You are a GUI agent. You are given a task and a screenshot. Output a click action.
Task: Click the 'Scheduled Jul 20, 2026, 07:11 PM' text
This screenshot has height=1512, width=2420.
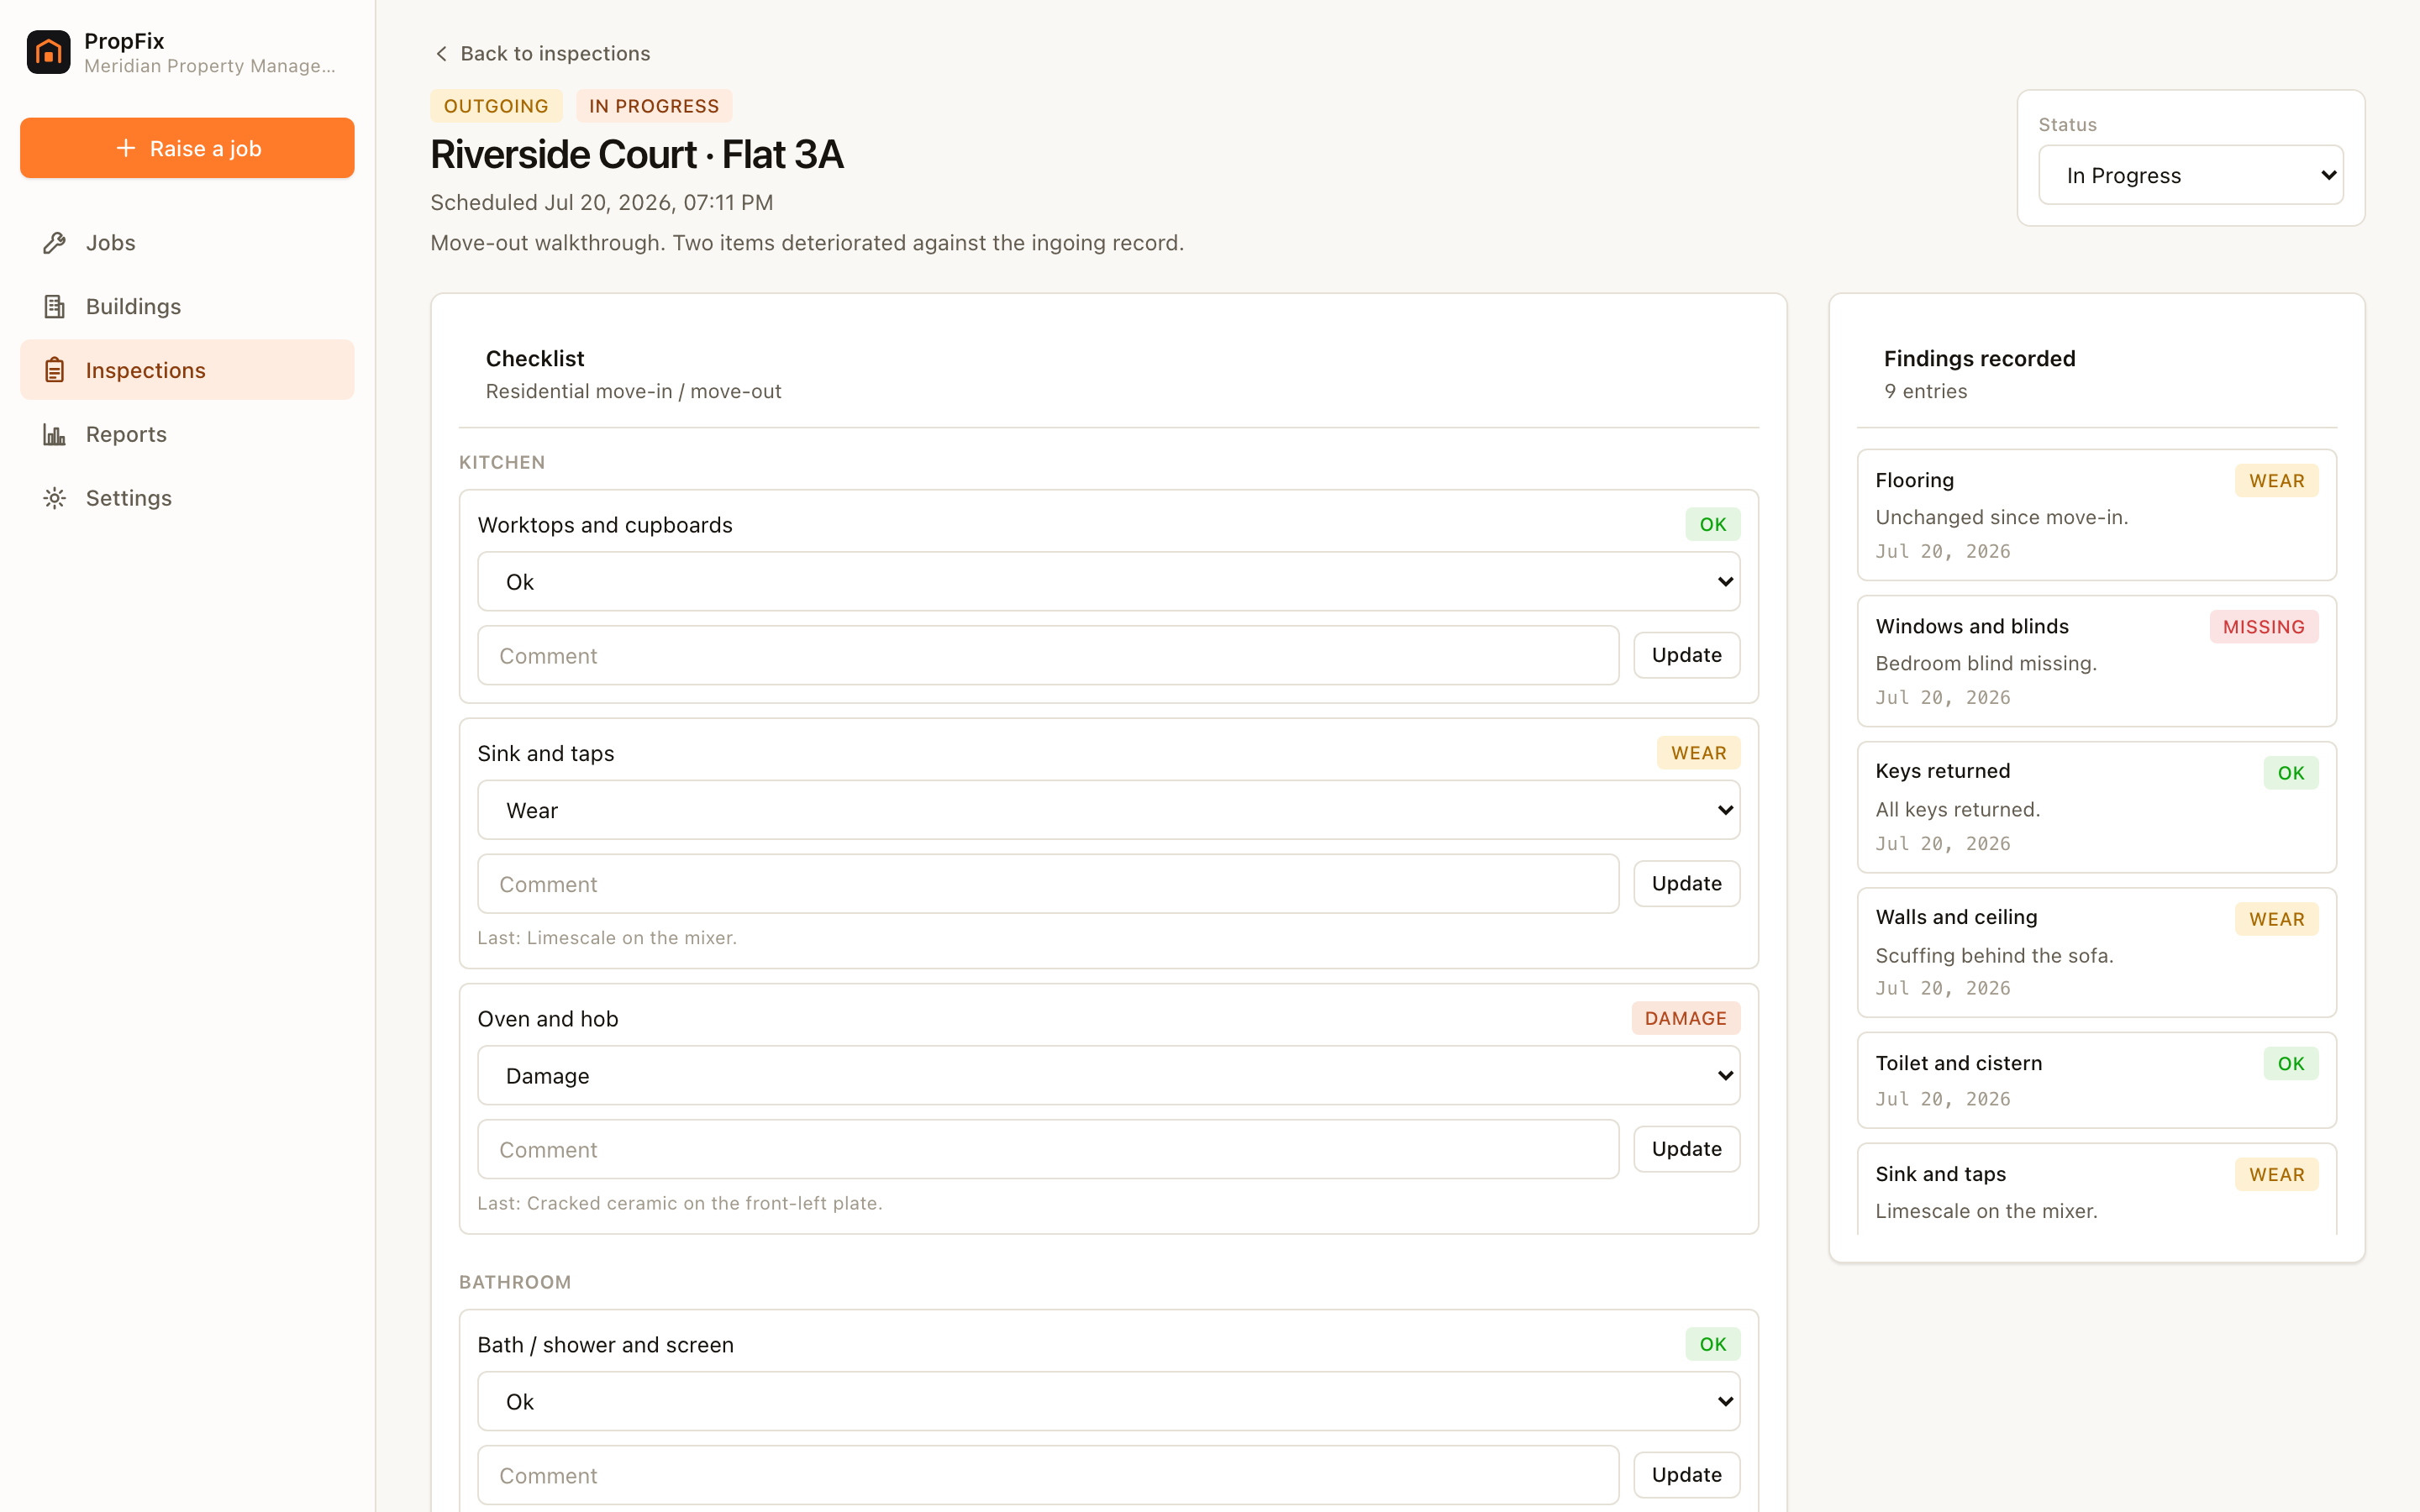(x=602, y=203)
